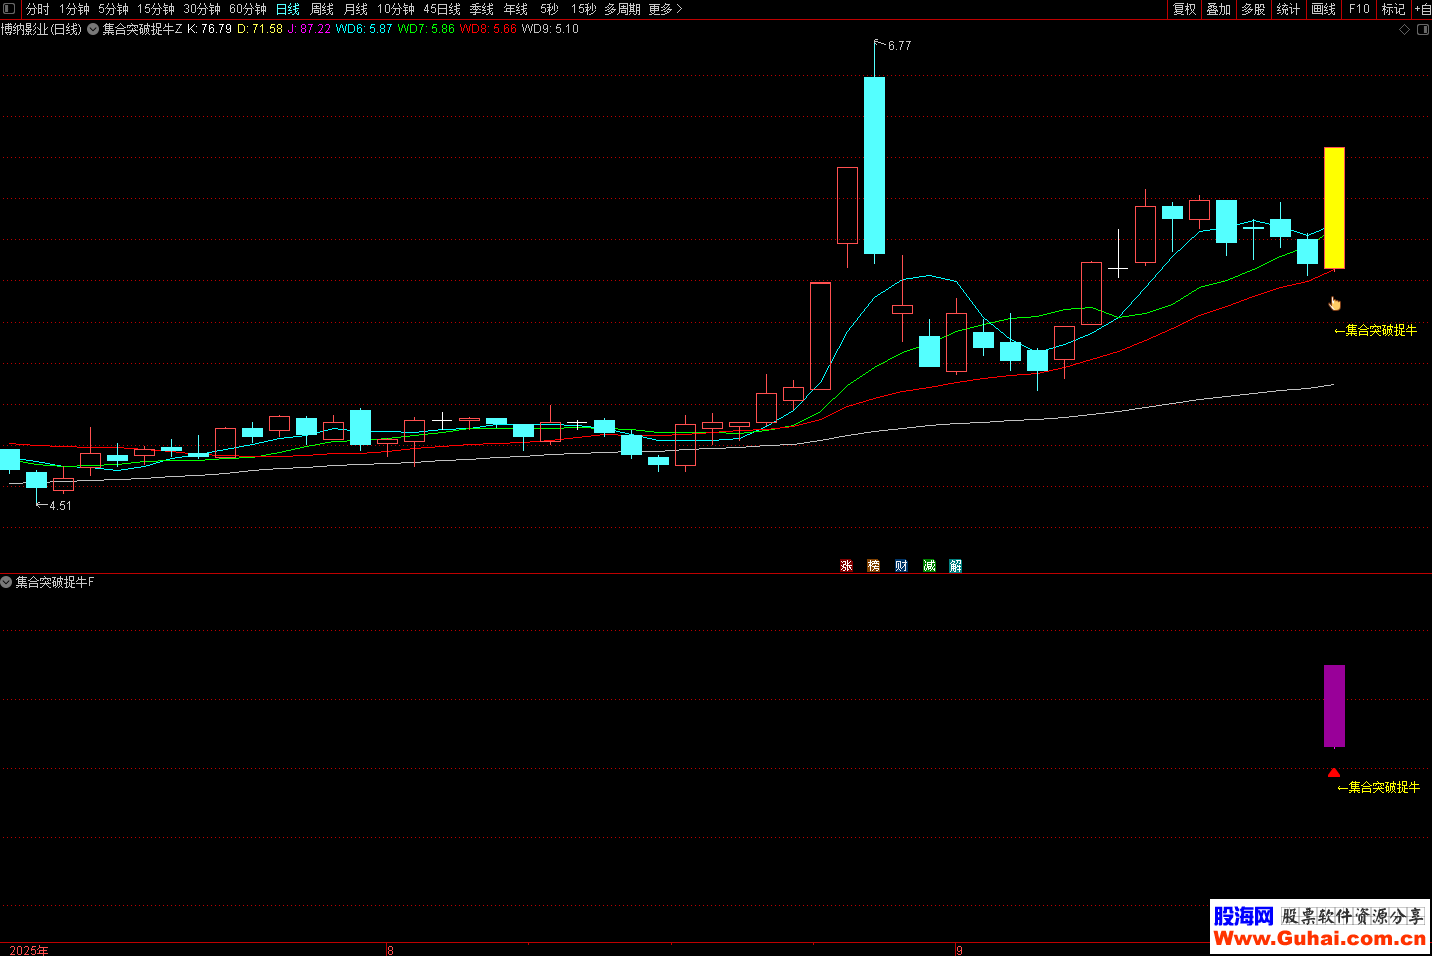This screenshot has height=956, width=1432.
Task: Click the red triangle signal marker in lower pane
Action: point(1334,772)
